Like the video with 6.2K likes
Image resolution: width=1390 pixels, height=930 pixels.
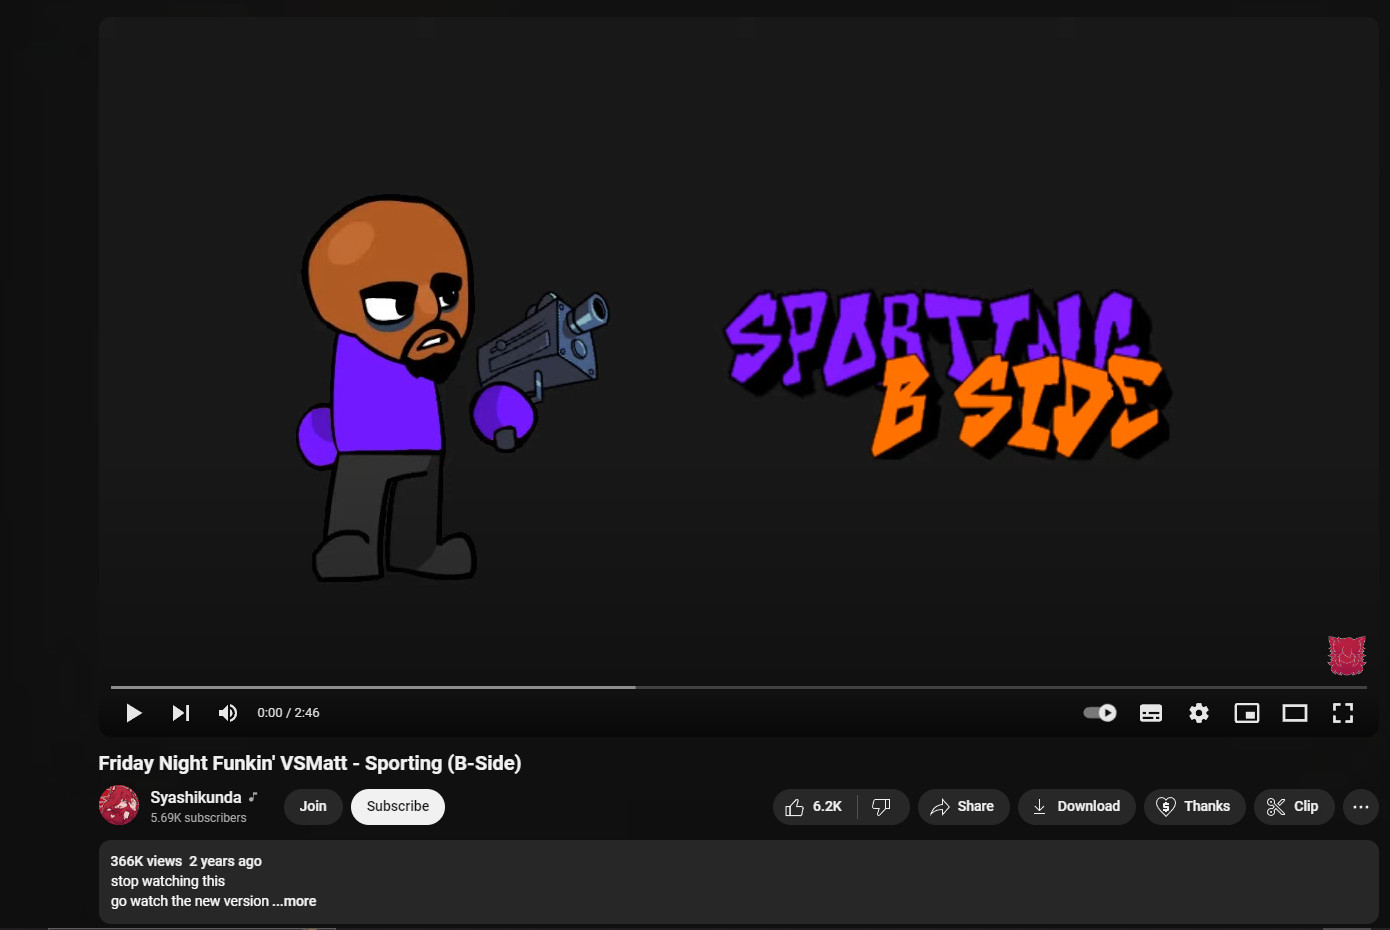(x=814, y=807)
